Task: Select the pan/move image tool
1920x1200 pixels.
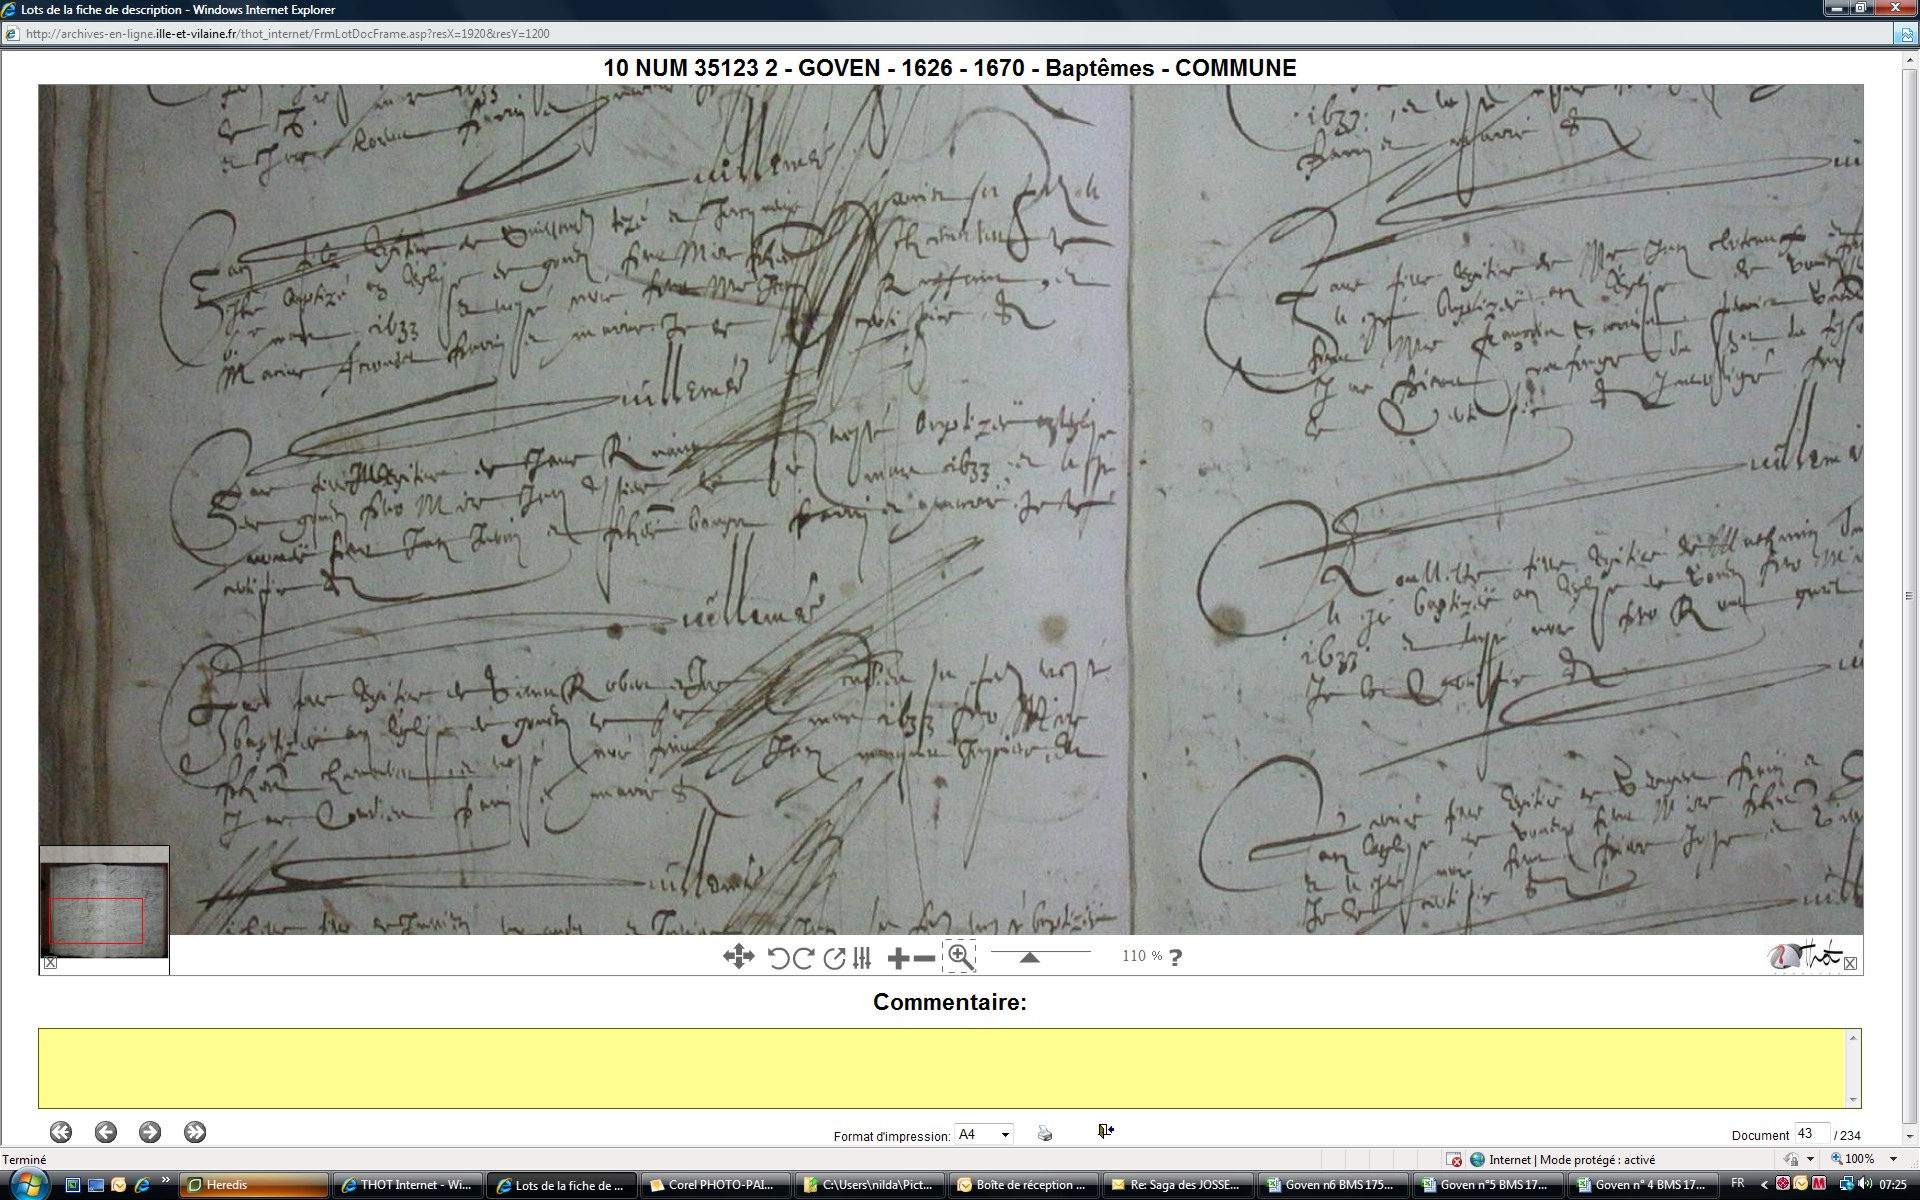Action: (738, 957)
